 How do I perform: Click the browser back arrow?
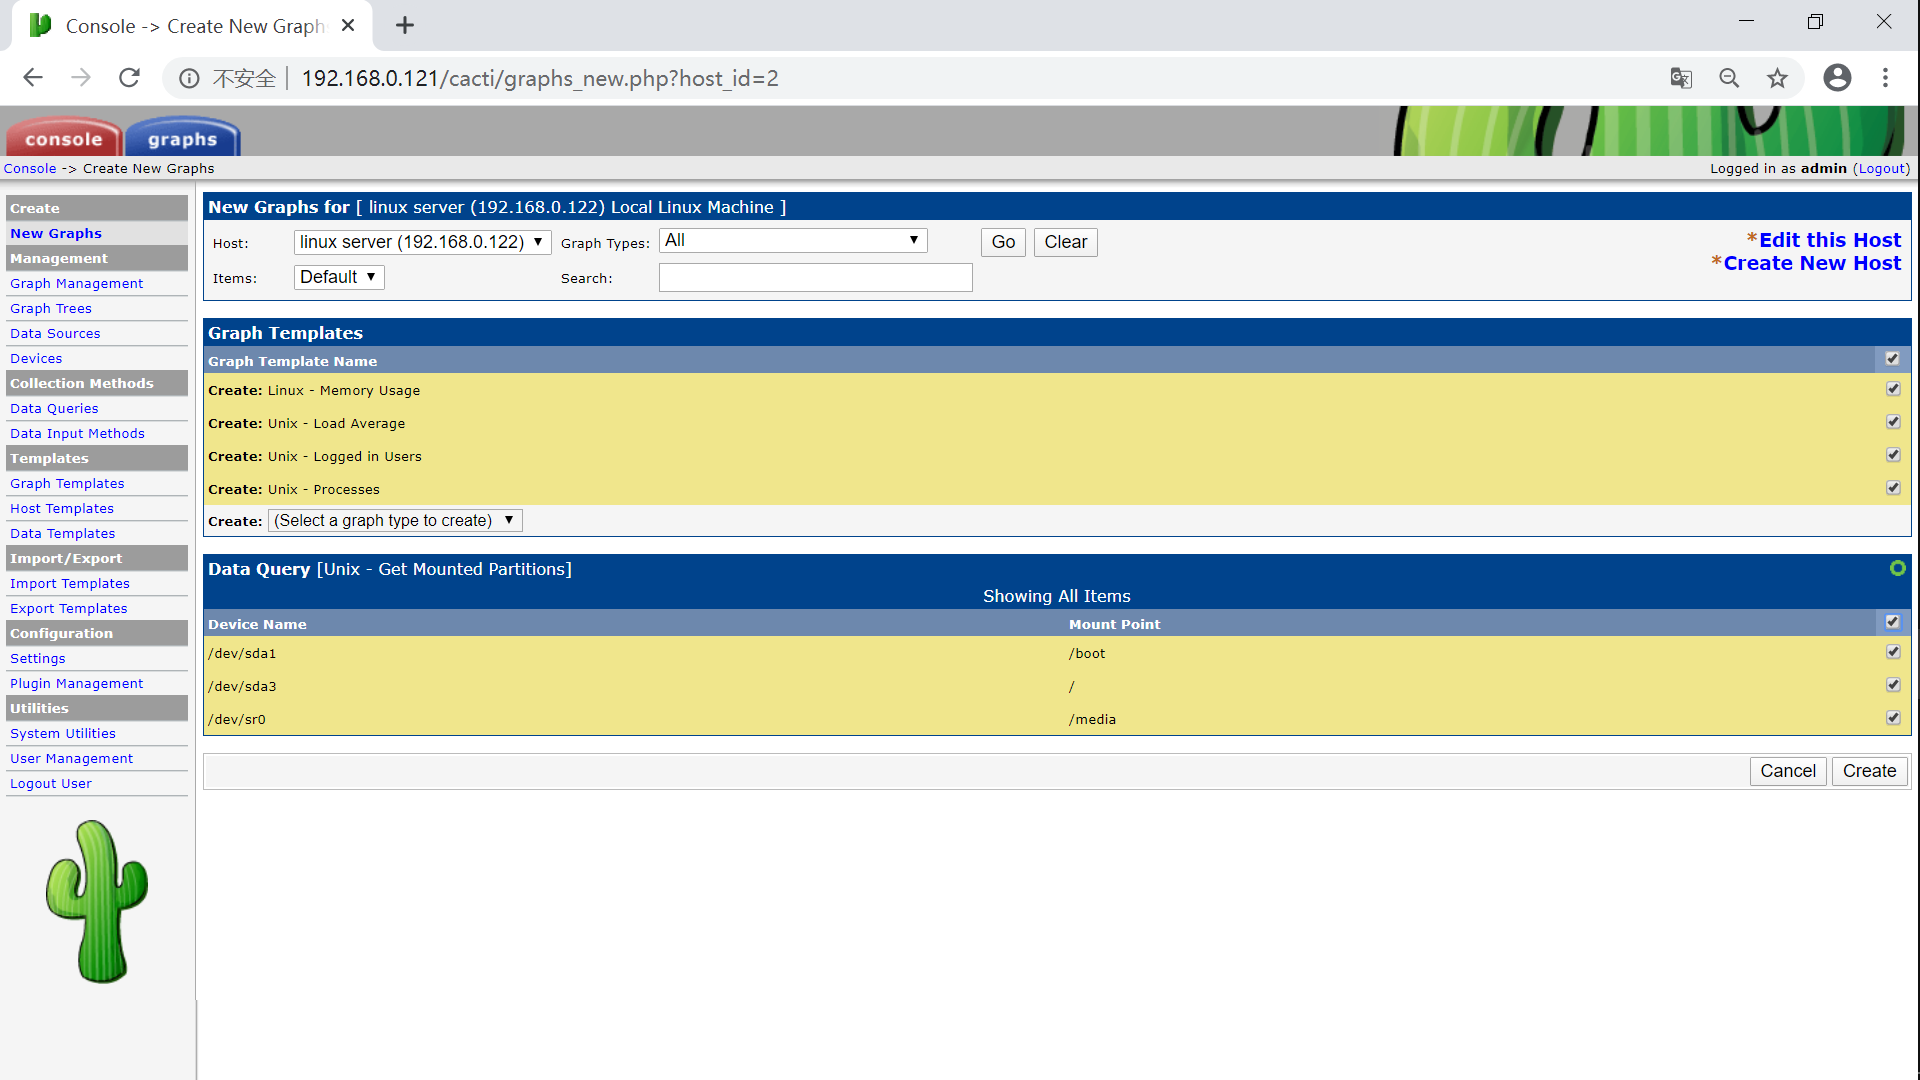tap(33, 78)
